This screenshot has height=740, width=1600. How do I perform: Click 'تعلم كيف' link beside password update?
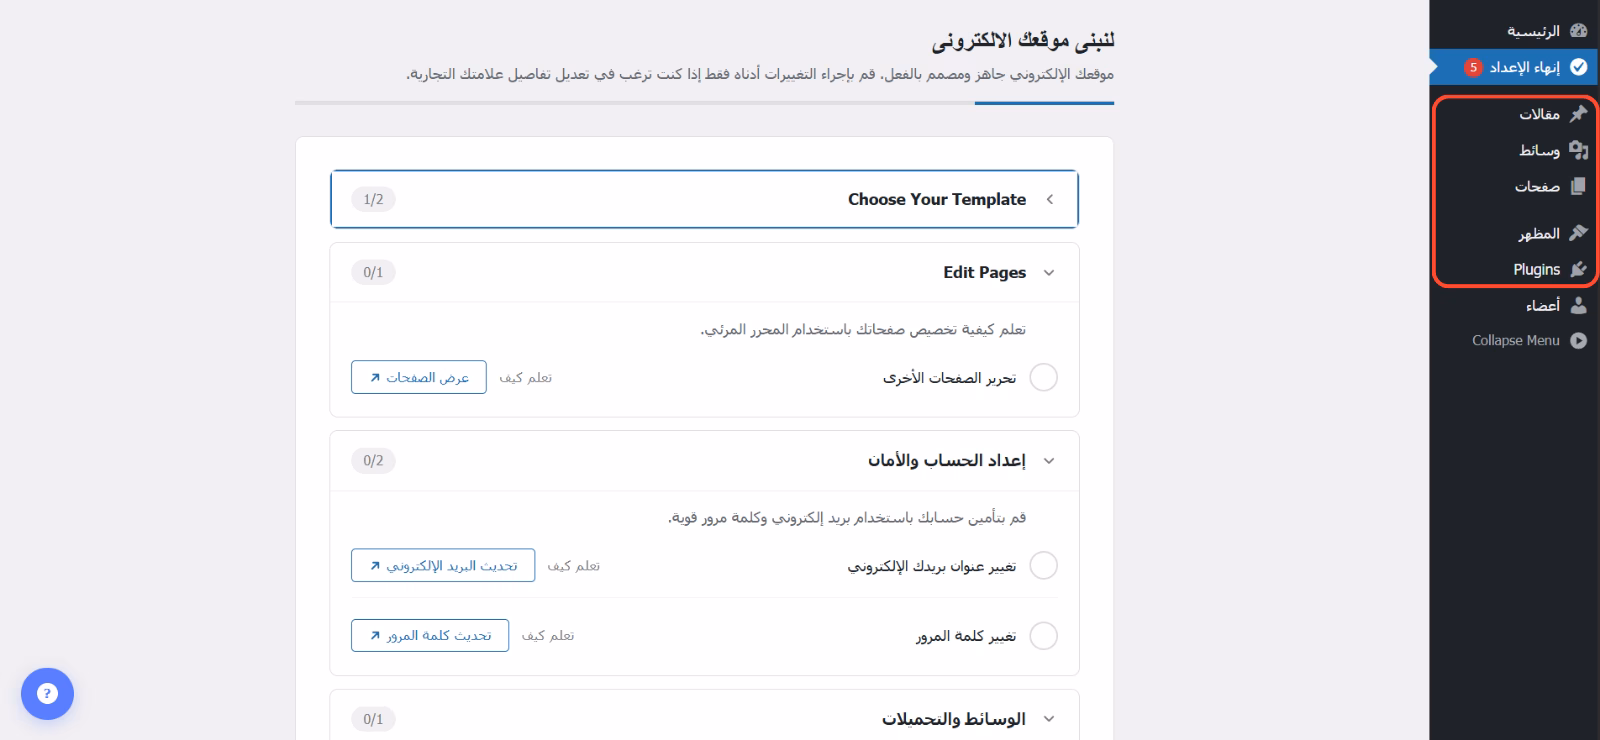(548, 636)
